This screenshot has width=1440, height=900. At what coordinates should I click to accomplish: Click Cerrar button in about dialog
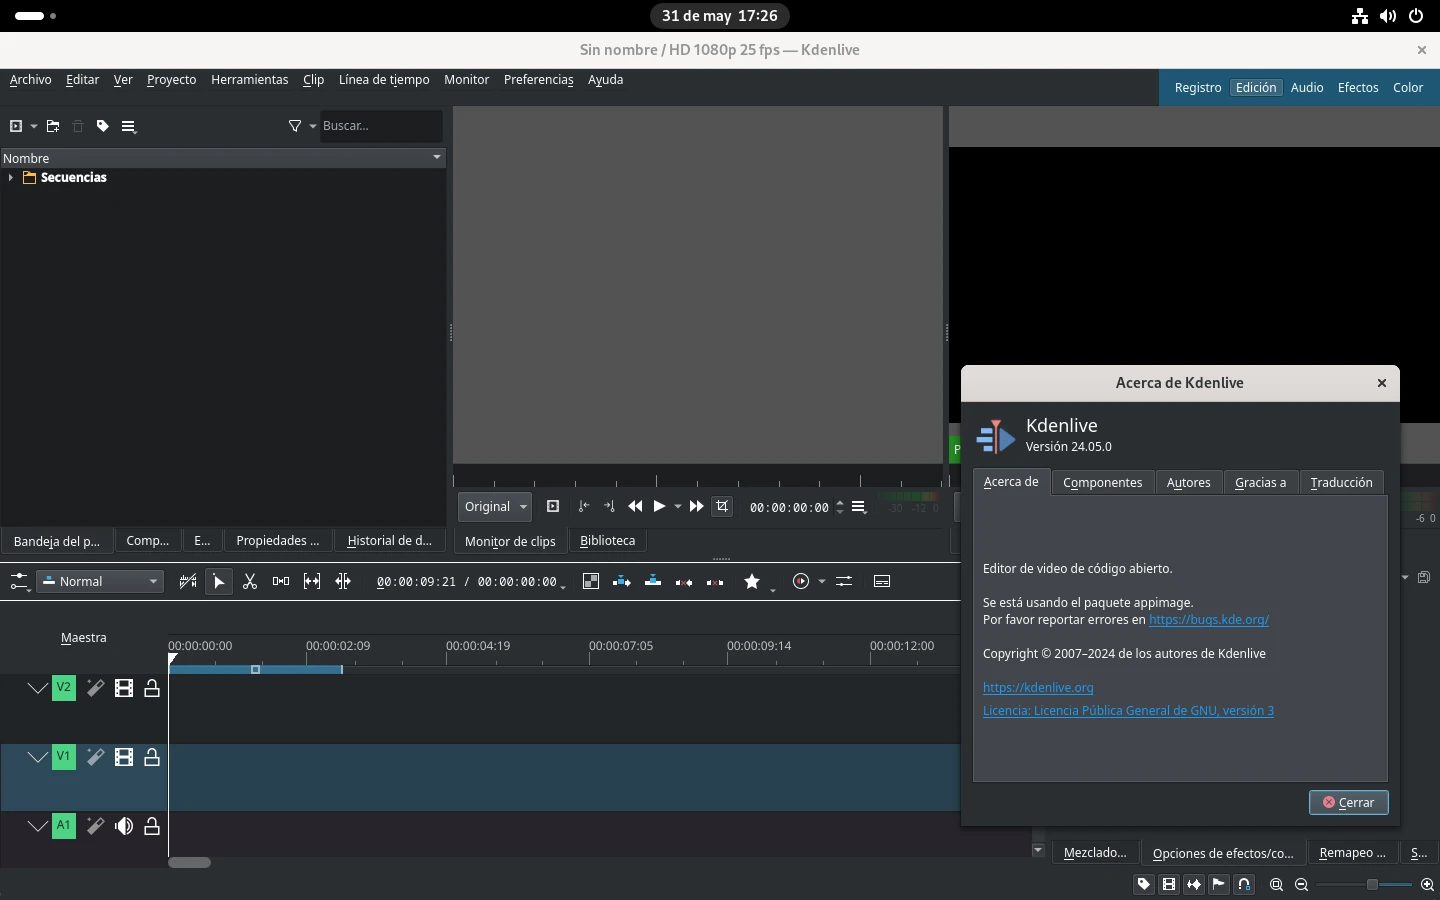coord(1349,802)
